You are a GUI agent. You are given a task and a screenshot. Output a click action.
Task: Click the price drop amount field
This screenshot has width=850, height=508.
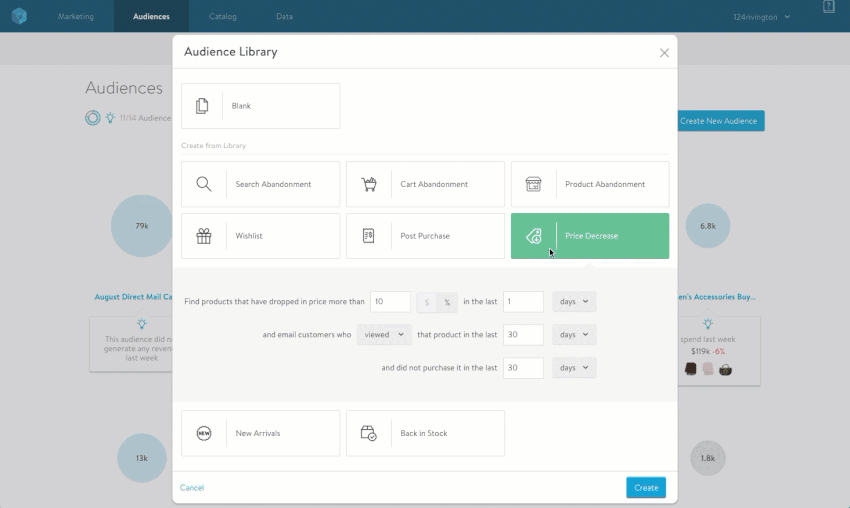click(390, 302)
